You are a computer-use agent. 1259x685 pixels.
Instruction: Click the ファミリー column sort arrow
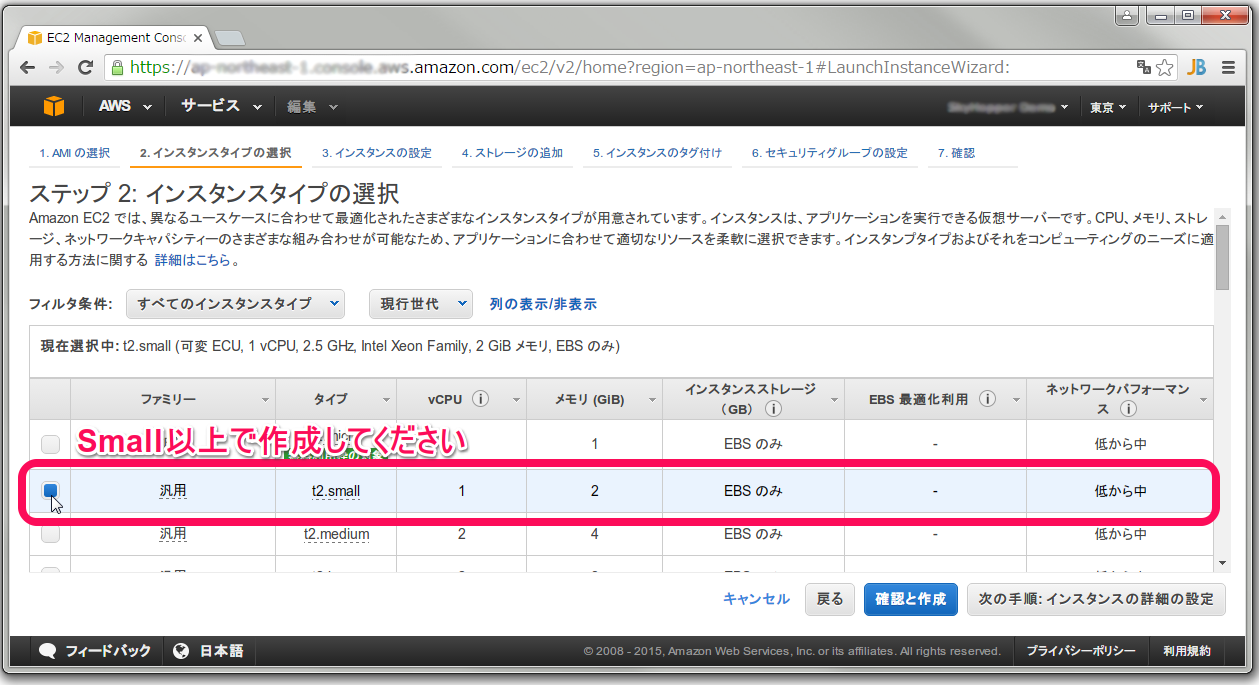(x=265, y=400)
